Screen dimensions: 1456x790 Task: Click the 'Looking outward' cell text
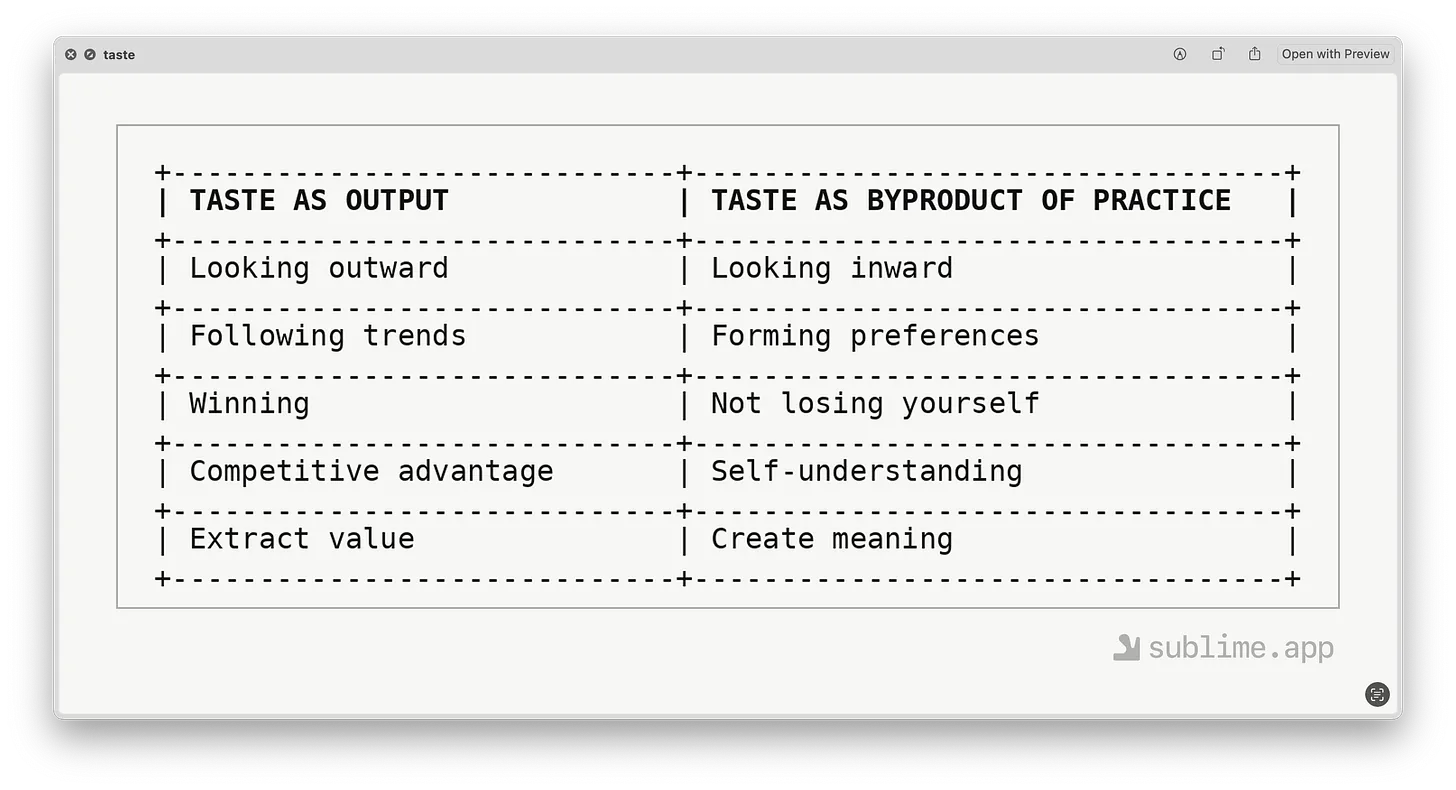coord(319,268)
